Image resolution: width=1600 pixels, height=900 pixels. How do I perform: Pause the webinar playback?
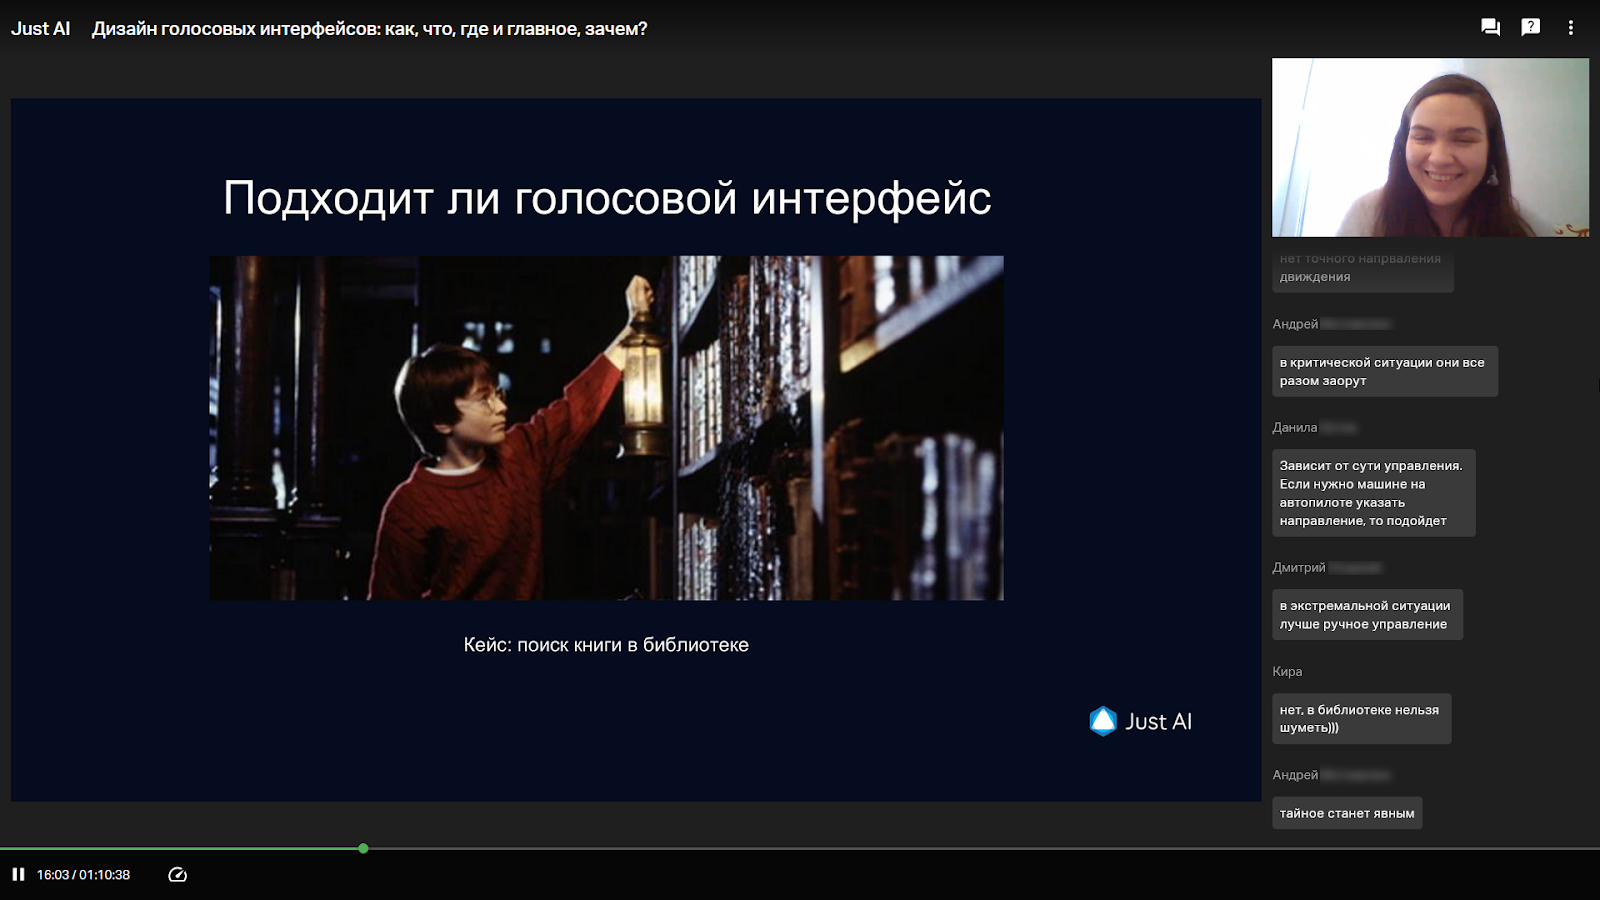pos(18,875)
